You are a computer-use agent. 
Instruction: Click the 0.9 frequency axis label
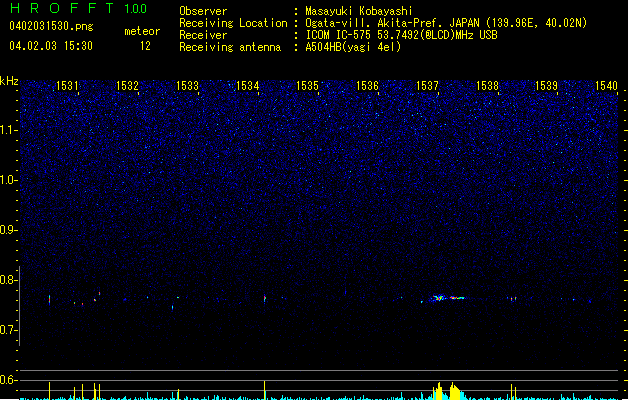[9, 230]
